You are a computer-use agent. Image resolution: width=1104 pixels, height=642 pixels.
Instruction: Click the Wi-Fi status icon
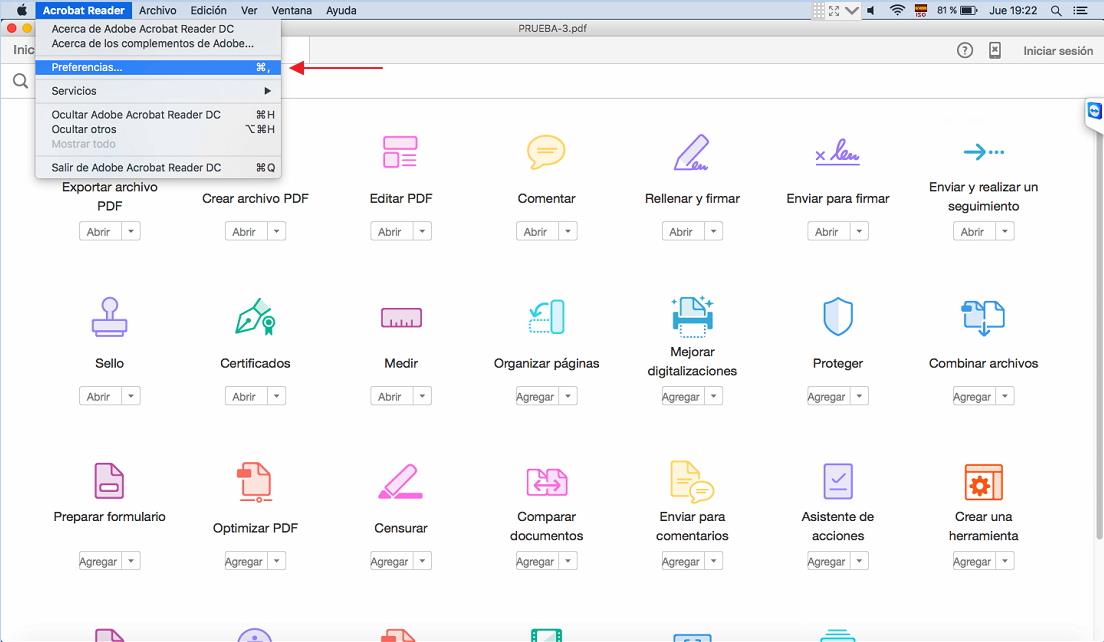(897, 11)
